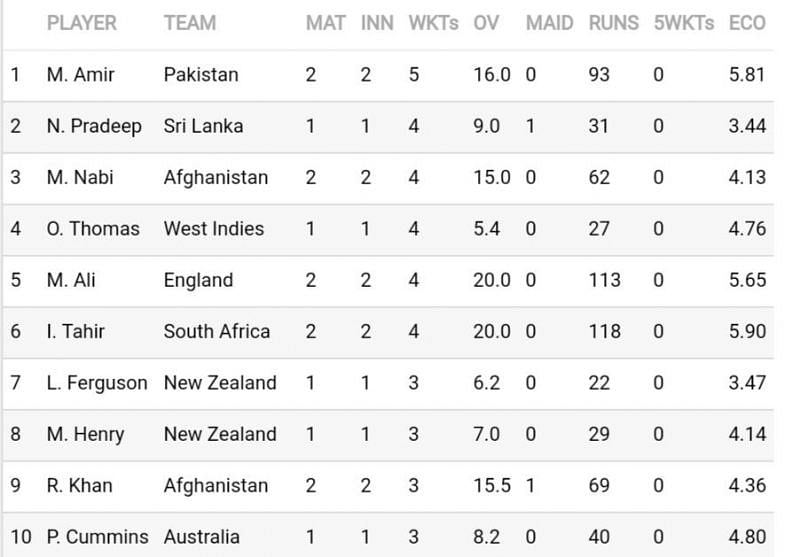Click the OV column header

click(486, 23)
